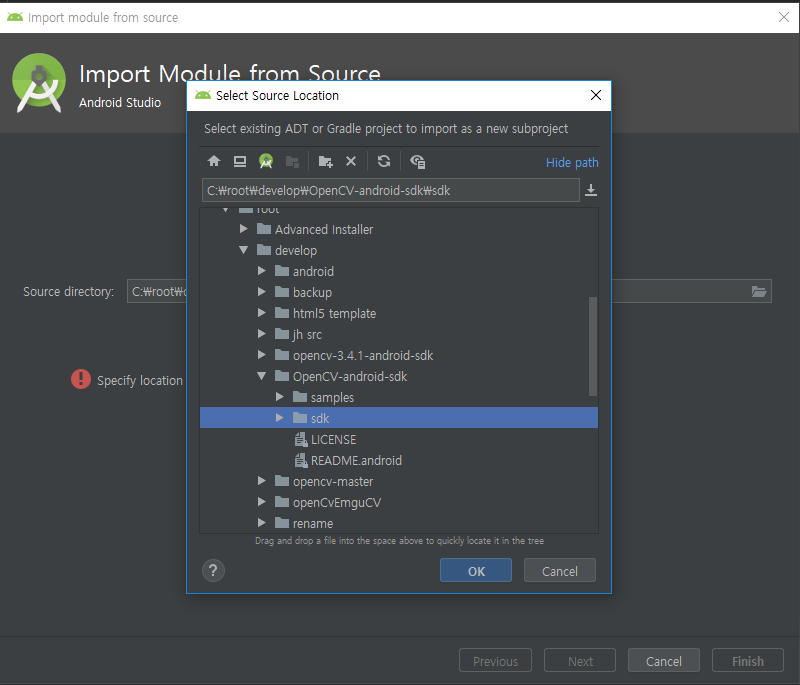Click the grayed module directory icon

pos(292,162)
